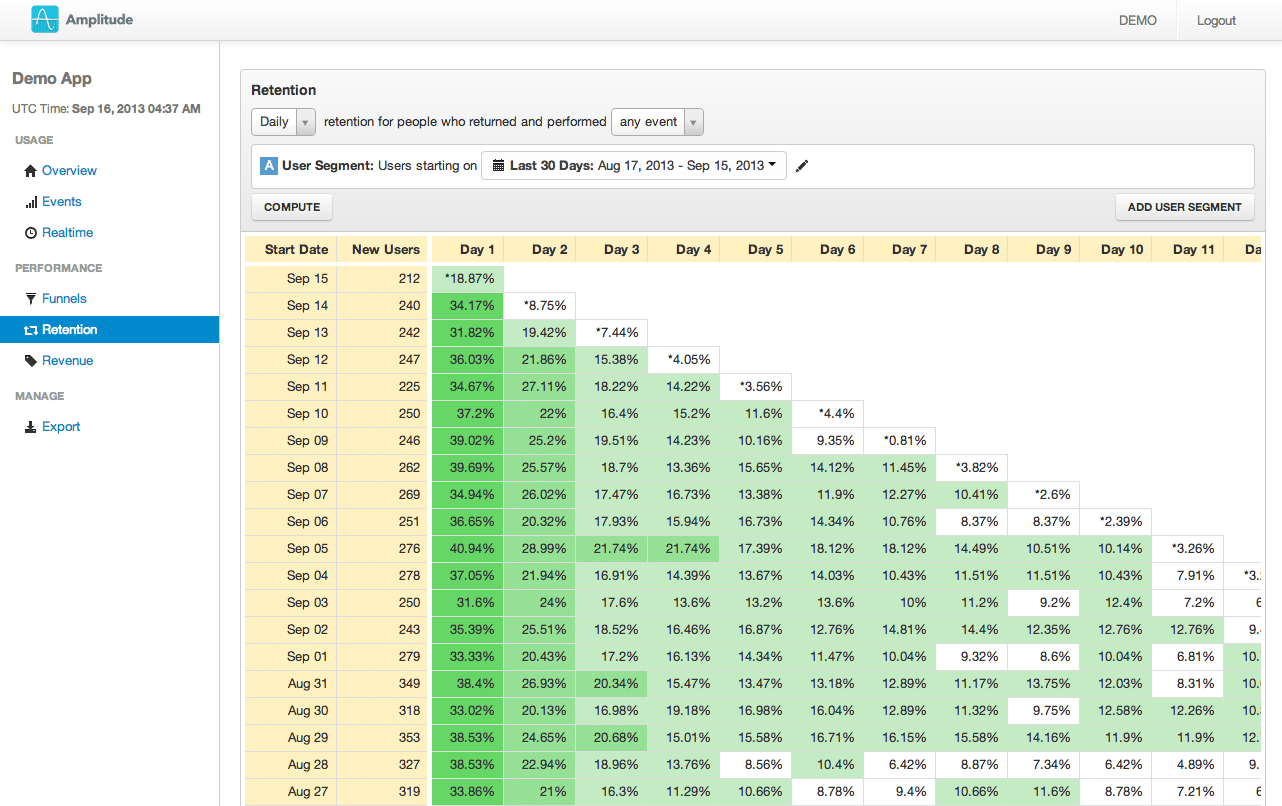The height and width of the screenshot is (806, 1282).
Task: Click the Overview home icon
Action: [30, 171]
